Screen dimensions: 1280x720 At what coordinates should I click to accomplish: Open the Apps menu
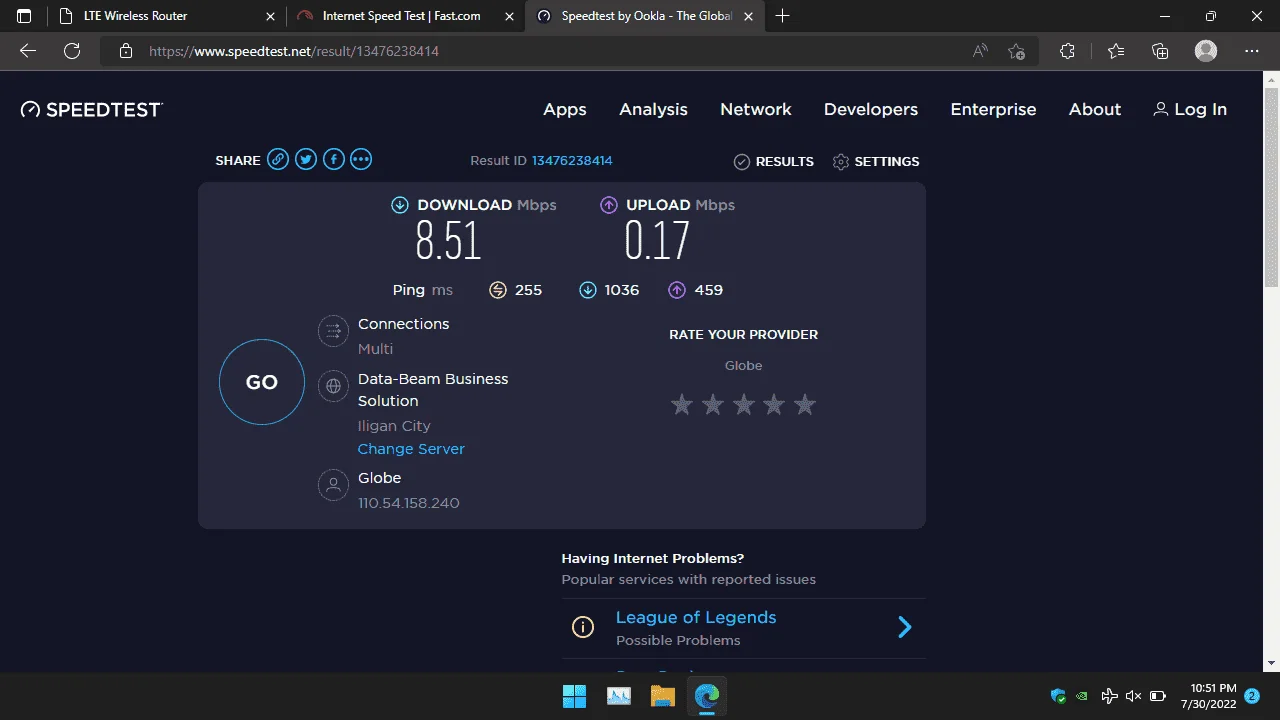pyautogui.click(x=565, y=110)
